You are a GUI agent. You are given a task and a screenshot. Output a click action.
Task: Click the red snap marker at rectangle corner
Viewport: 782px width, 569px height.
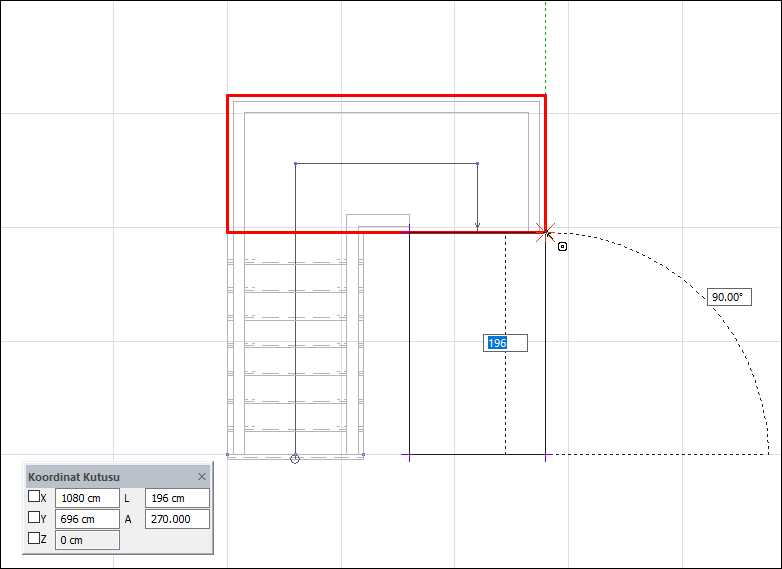(x=545, y=232)
